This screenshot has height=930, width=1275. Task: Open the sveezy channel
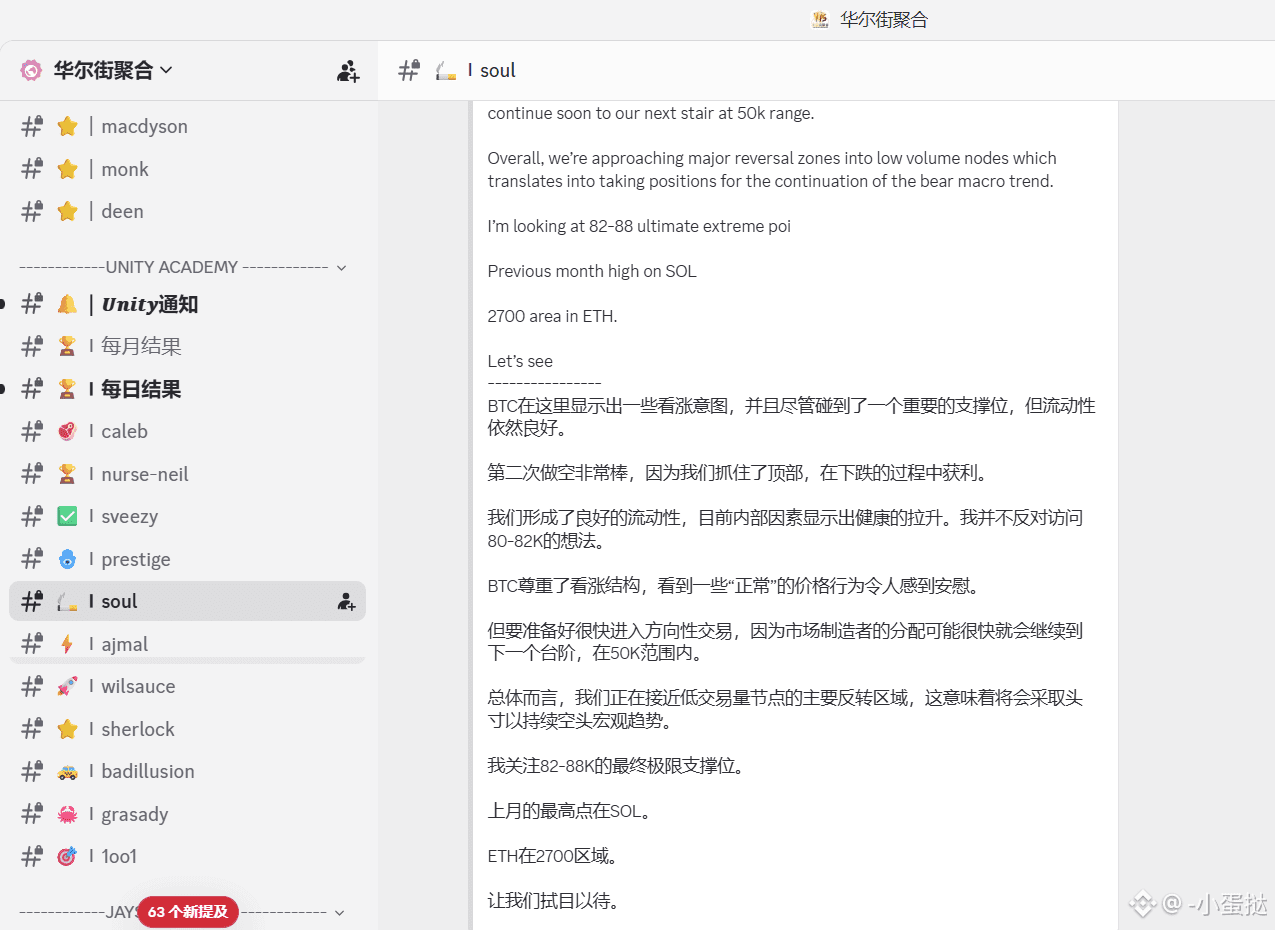tap(188, 516)
